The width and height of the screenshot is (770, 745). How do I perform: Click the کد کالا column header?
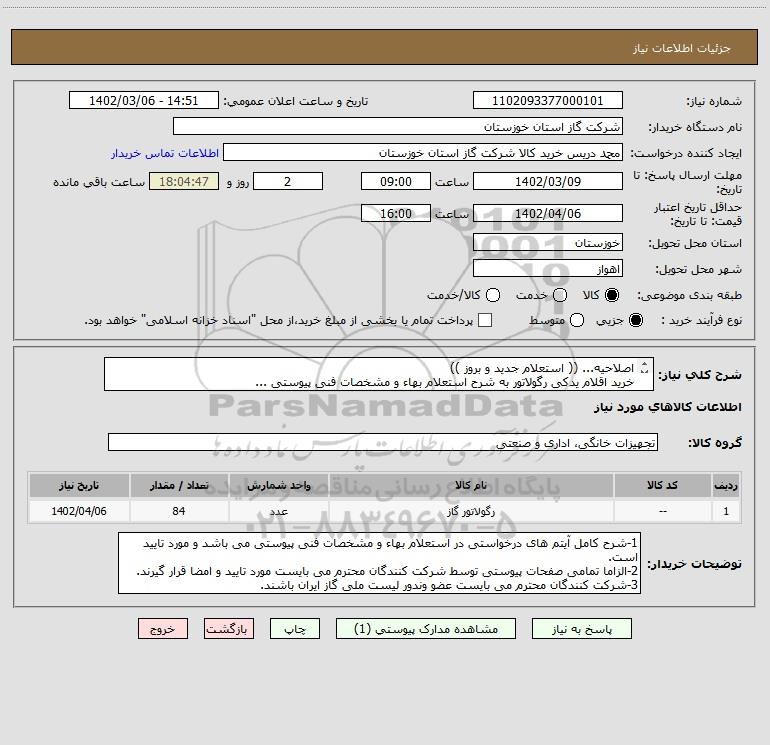pyautogui.click(x=662, y=485)
